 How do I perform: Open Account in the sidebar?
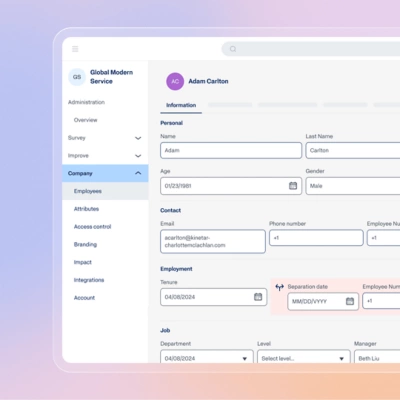pyautogui.click(x=84, y=298)
